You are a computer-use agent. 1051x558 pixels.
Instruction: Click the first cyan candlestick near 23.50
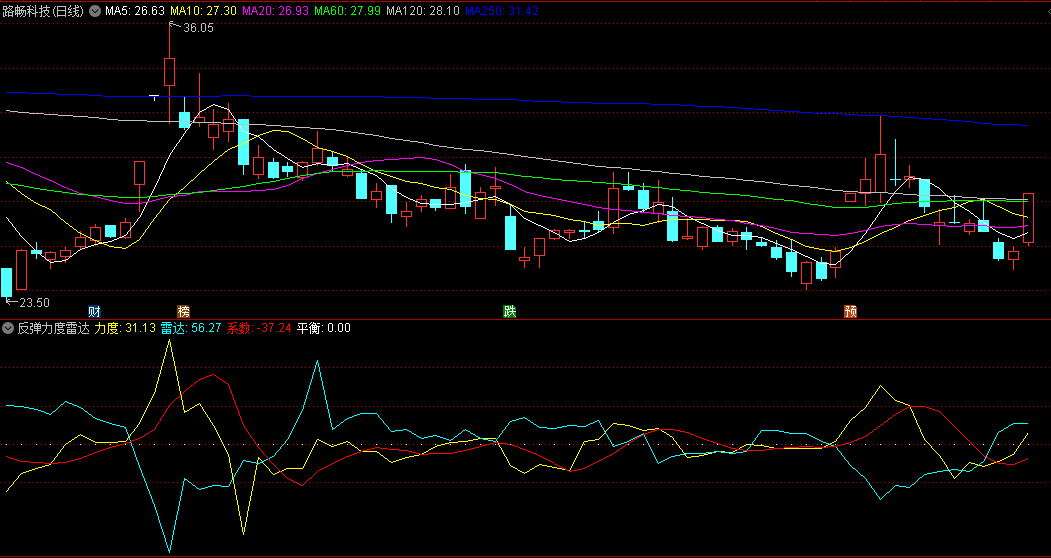click(7, 282)
